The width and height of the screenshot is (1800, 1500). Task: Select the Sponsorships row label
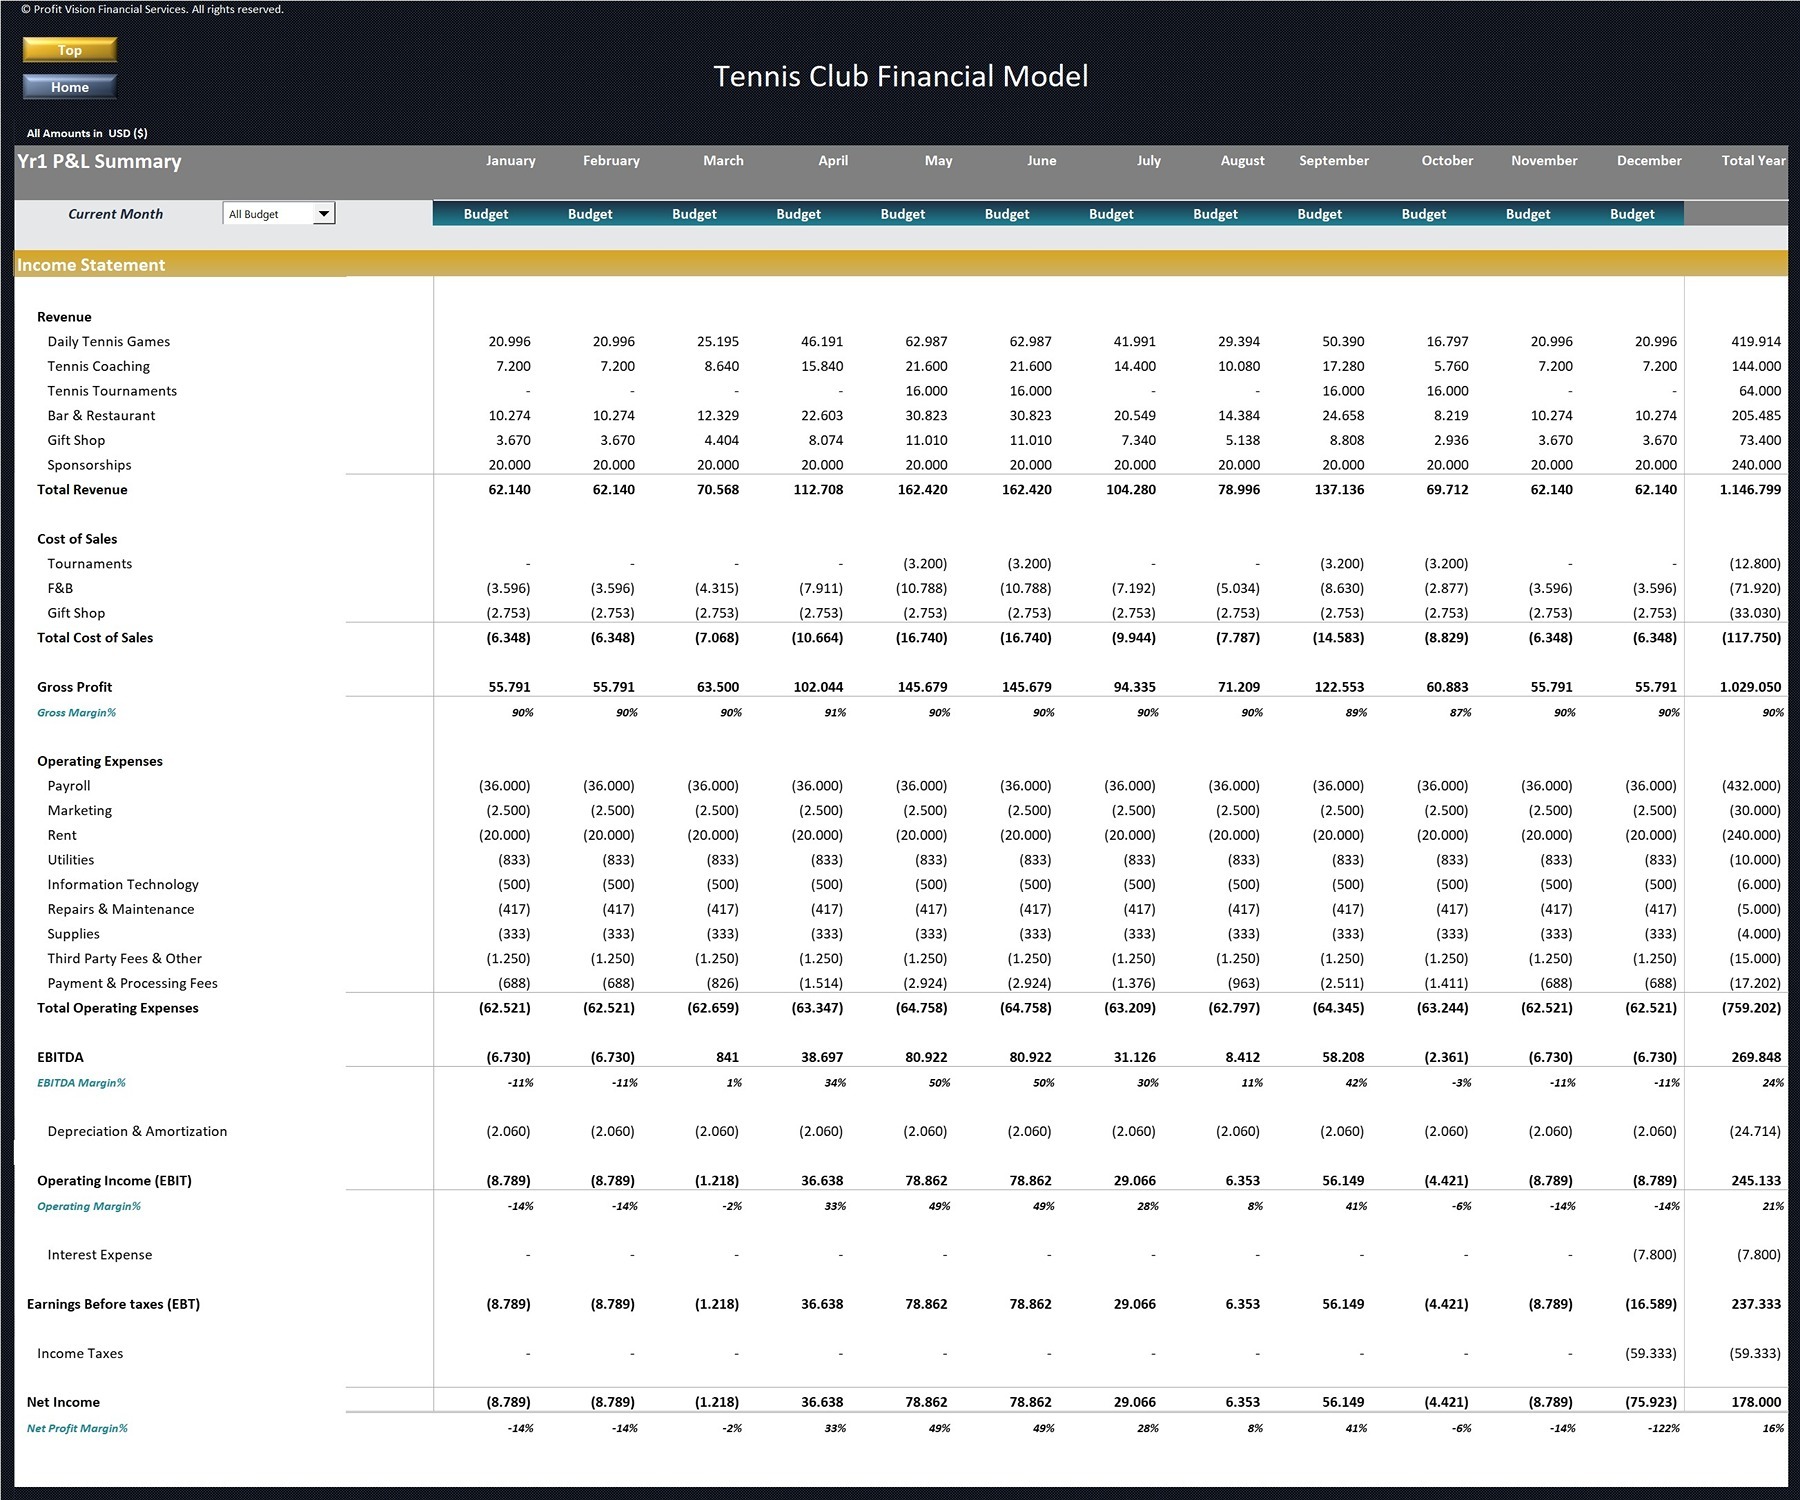(x=89, y=465)
